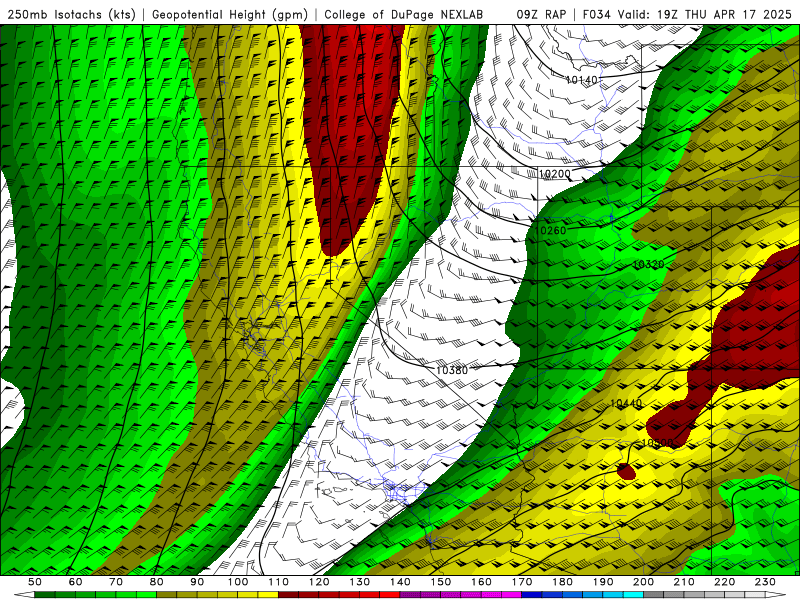This screenshot has height=600, width=800.
Task: Click the 180 tick on the color scale
Action: (x=562, y=582)
